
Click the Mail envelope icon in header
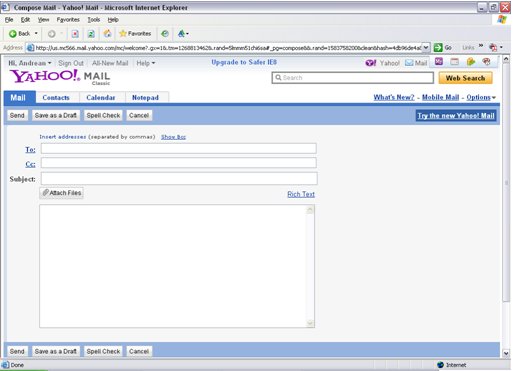pyautogui.click(x=409, y=63)
